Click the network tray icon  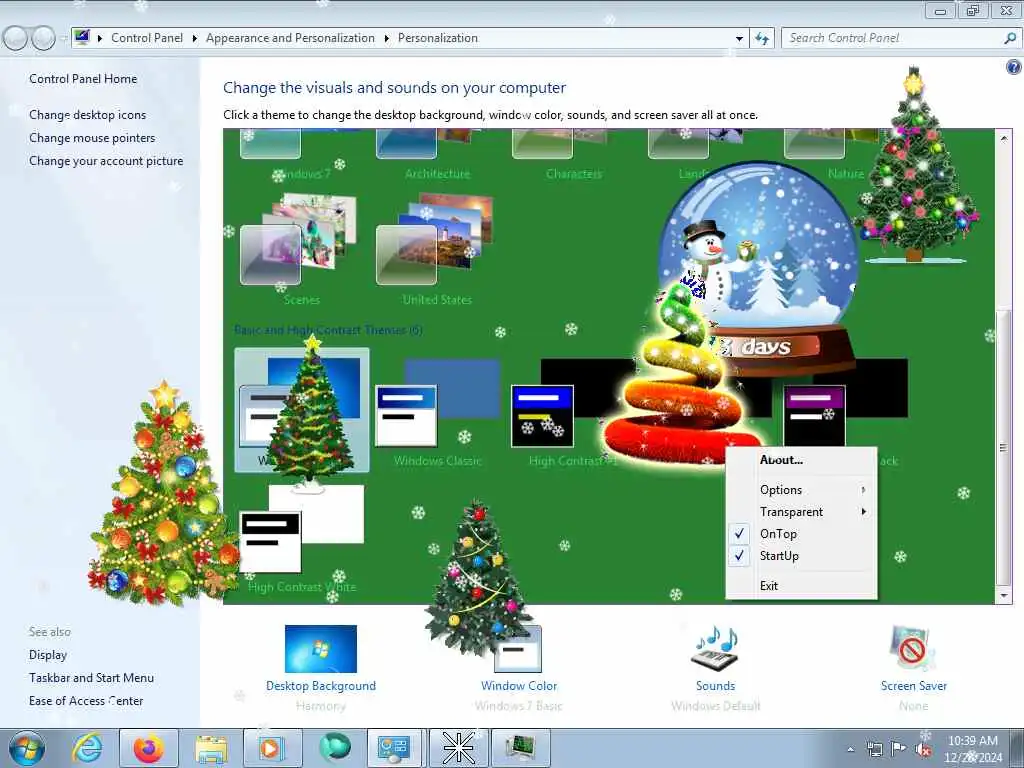[x=874, y=749]
